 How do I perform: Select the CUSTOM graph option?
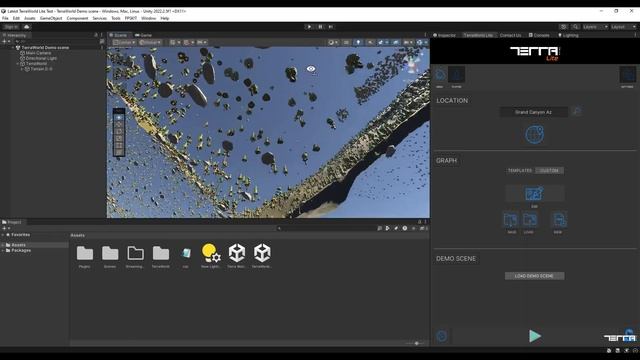[x=549, y=171]
